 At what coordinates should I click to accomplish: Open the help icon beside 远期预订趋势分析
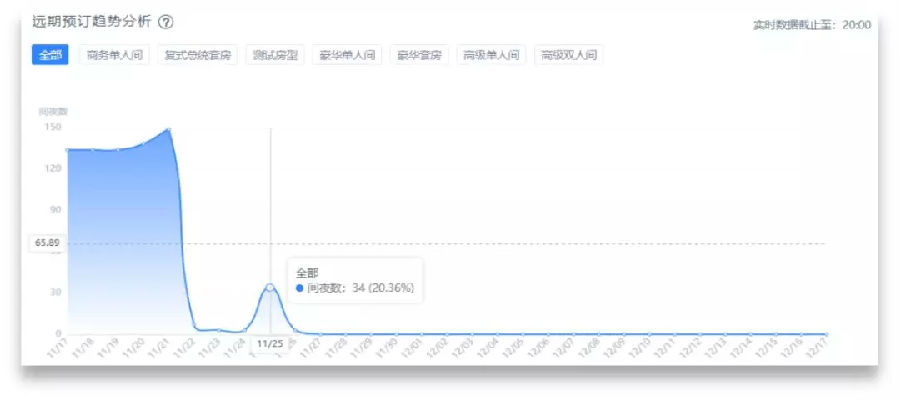(165, 22)
